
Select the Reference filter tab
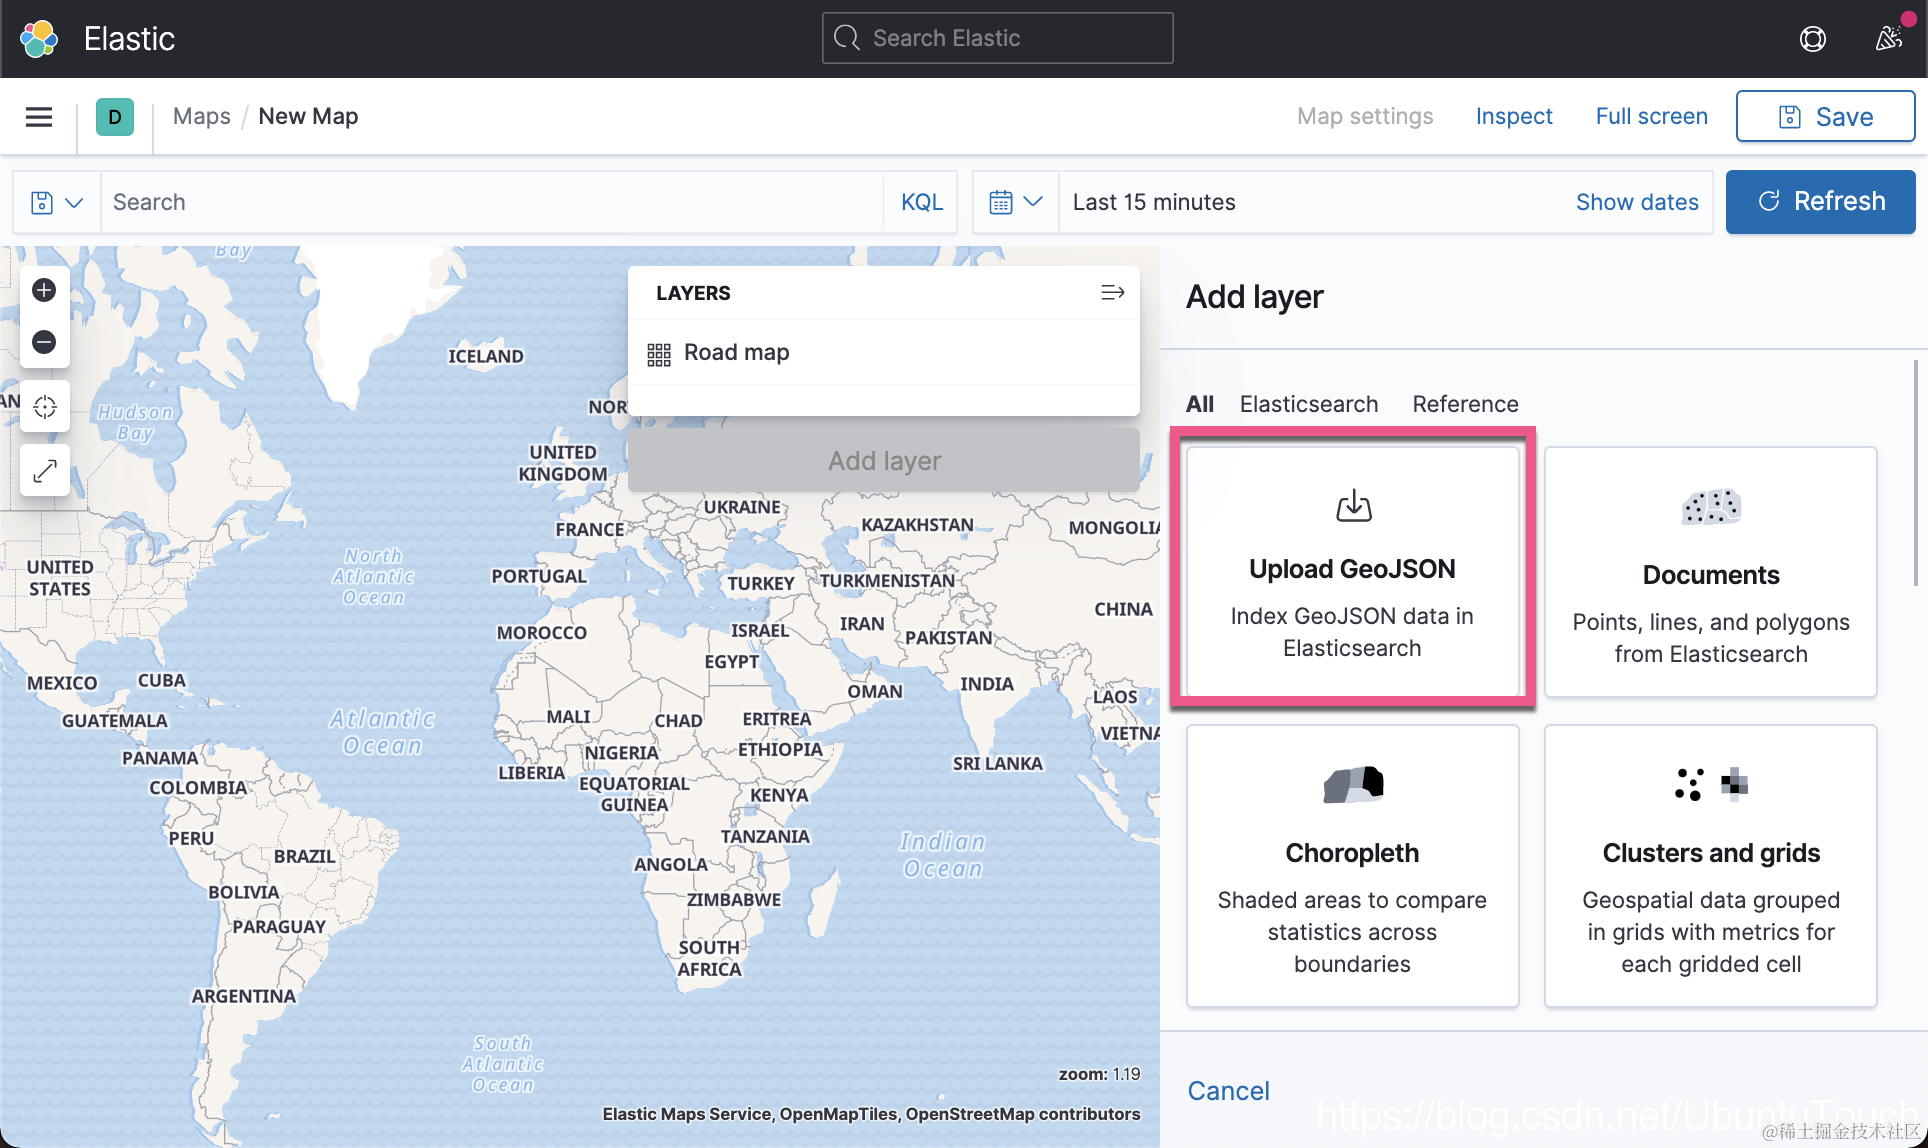pos(1465,404)
